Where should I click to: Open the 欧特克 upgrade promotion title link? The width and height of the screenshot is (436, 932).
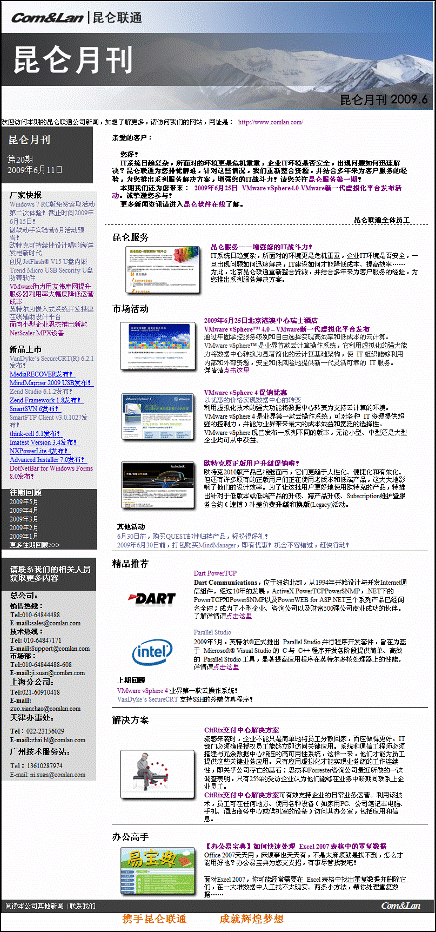coord(251,462)
